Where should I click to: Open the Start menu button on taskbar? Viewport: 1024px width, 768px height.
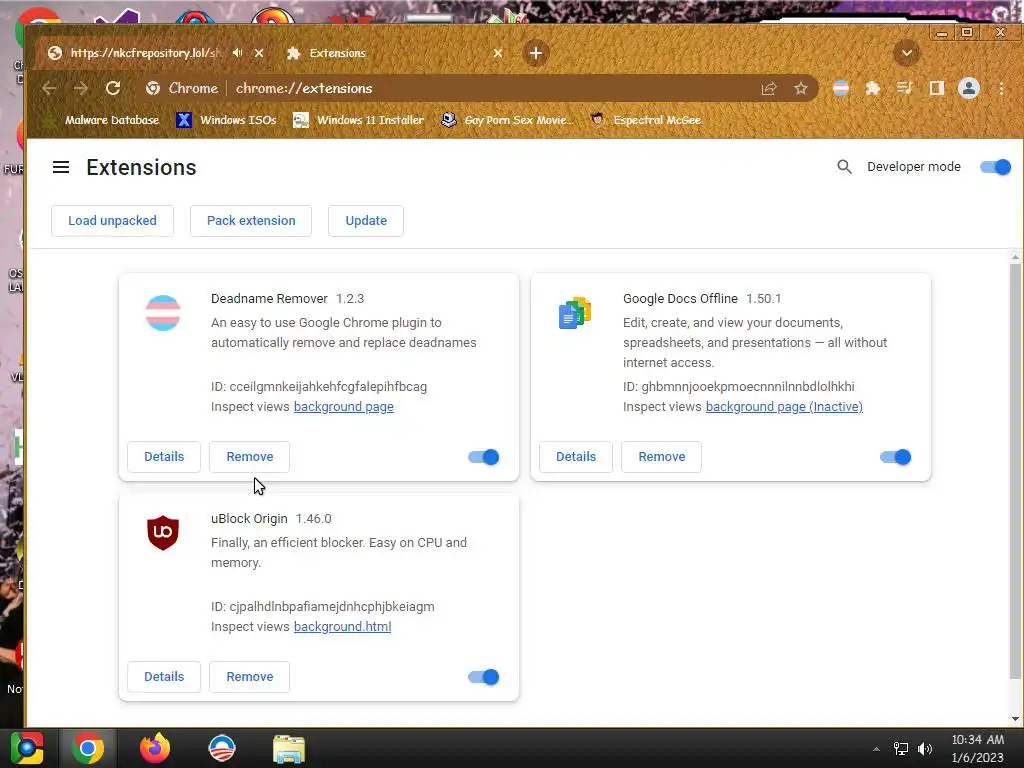click(27, 748)
